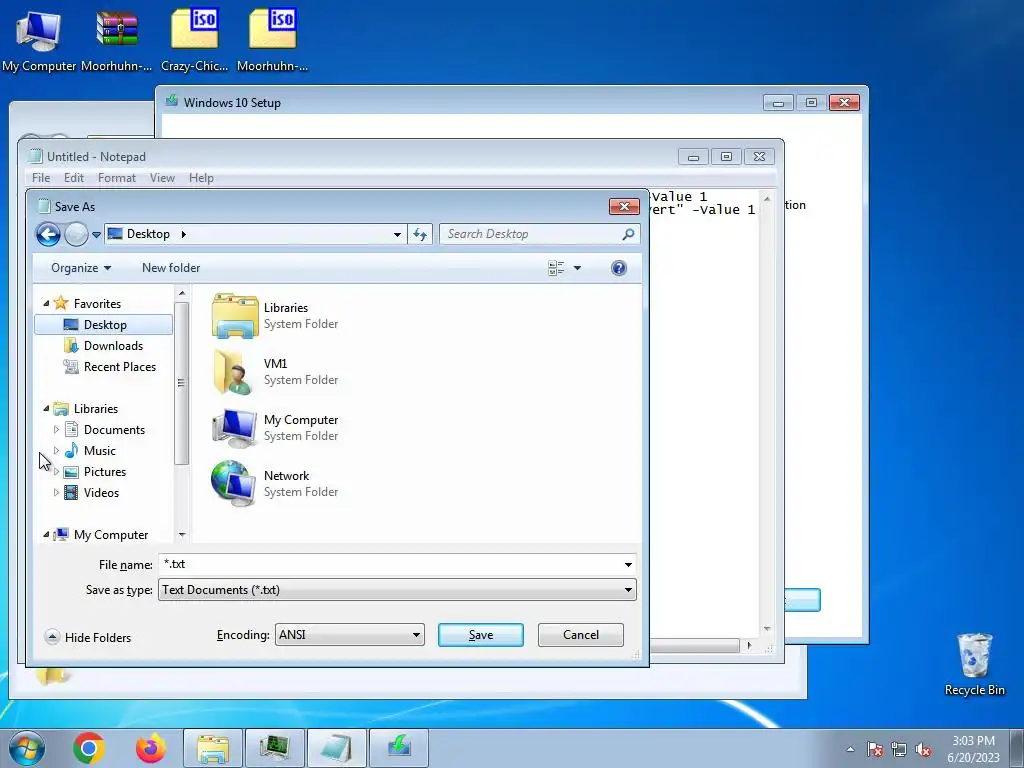This screenshot has width=1024, height=768.
Task: Click the Back arrow in Save As dialog
Action: pos(48,234)
